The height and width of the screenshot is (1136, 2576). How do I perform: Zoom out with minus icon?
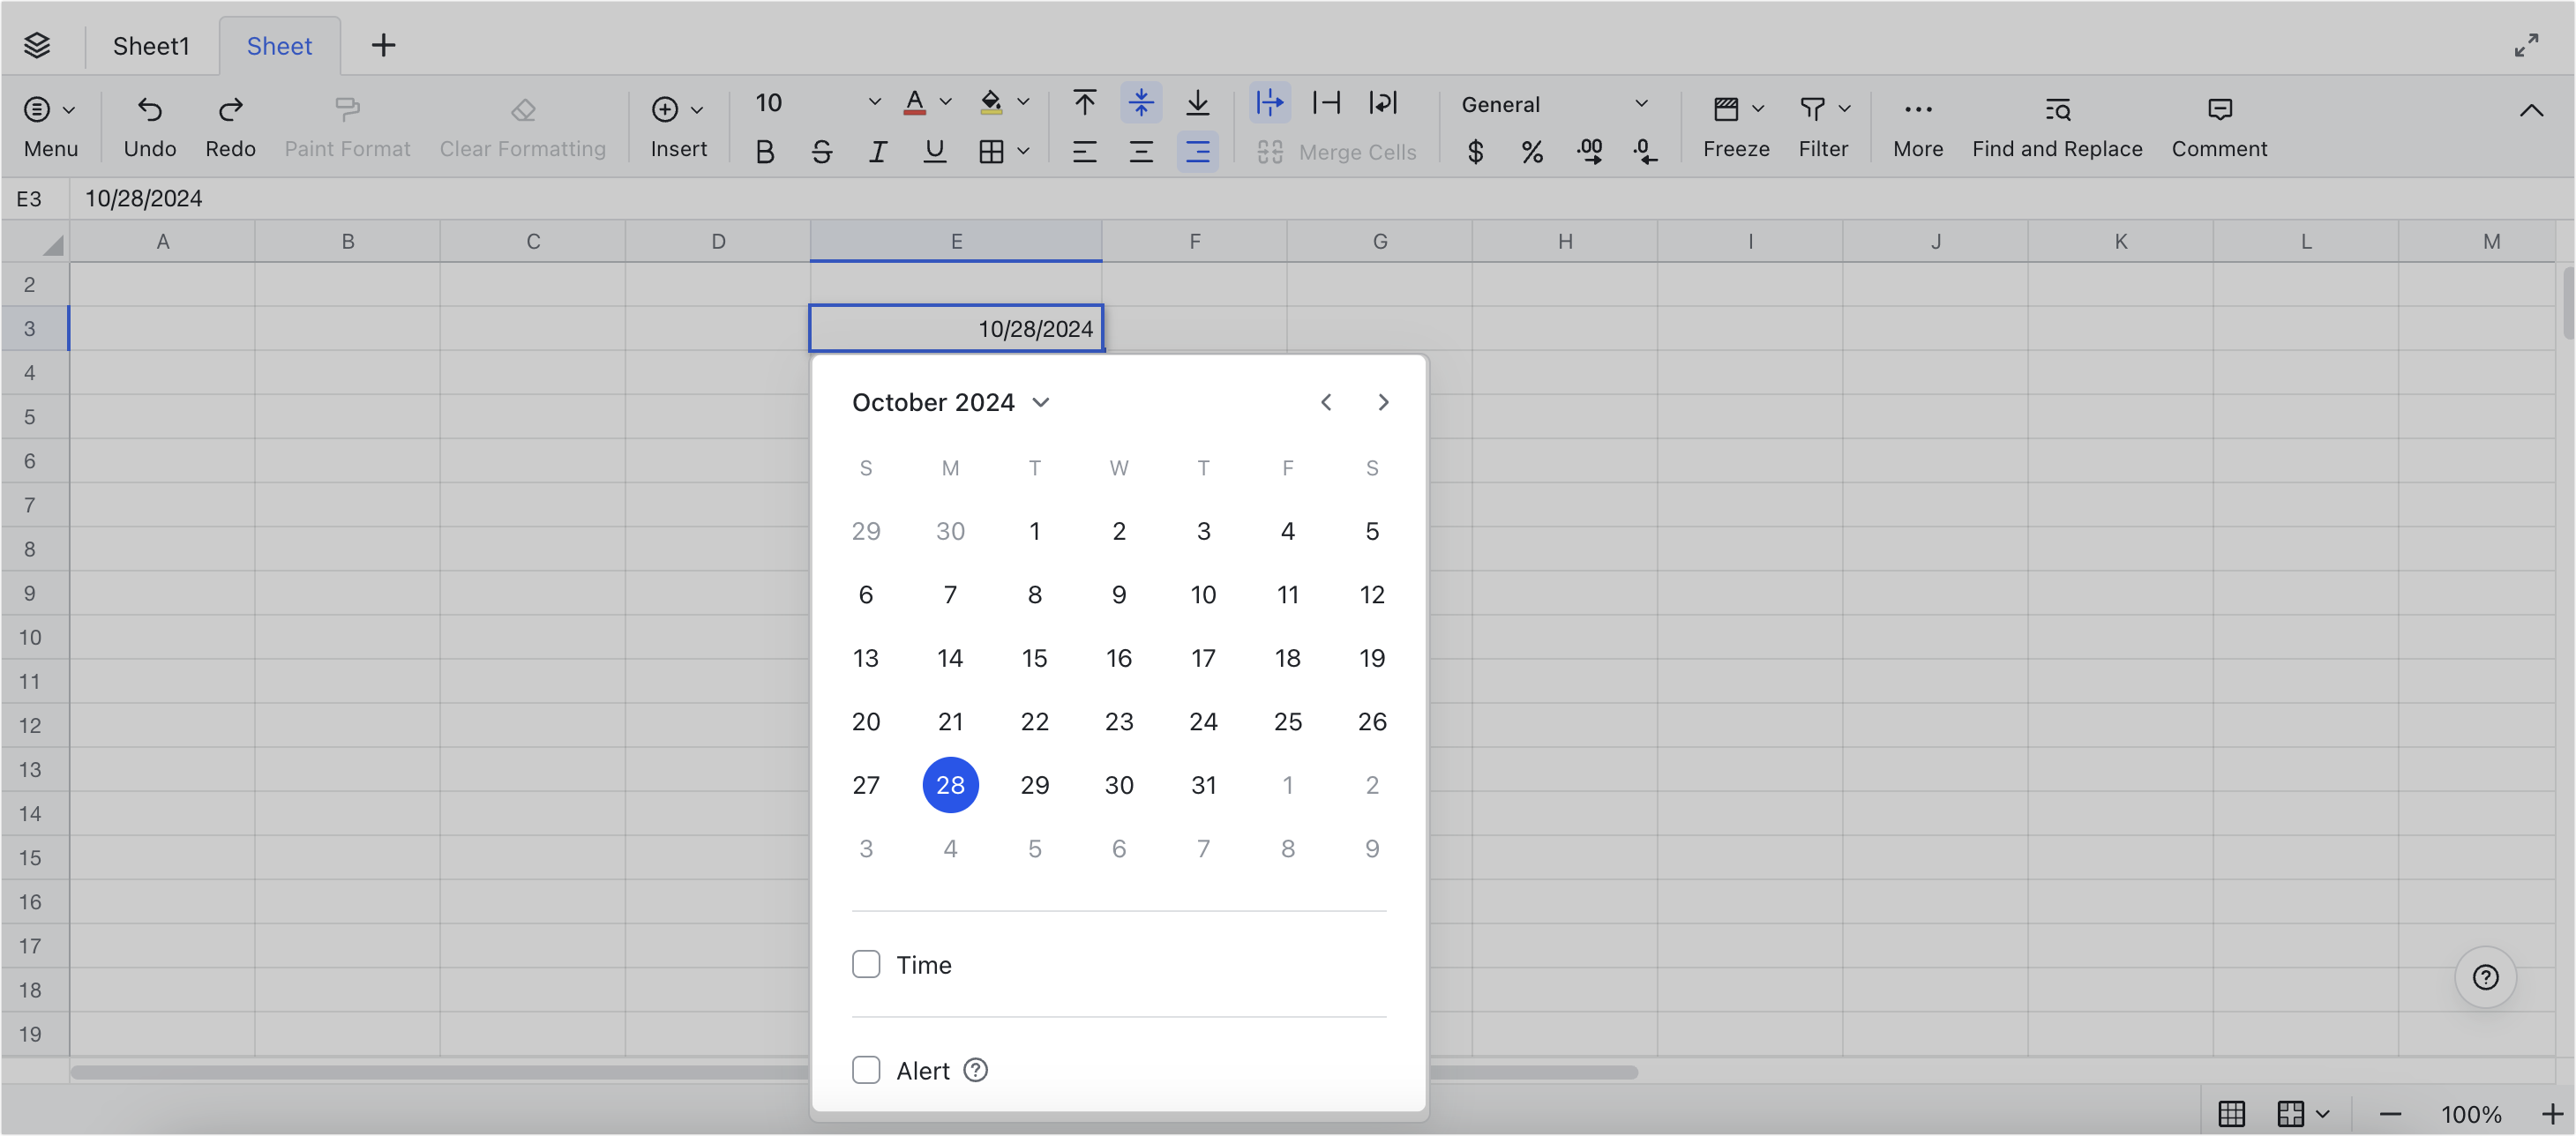(2390, 1114)
